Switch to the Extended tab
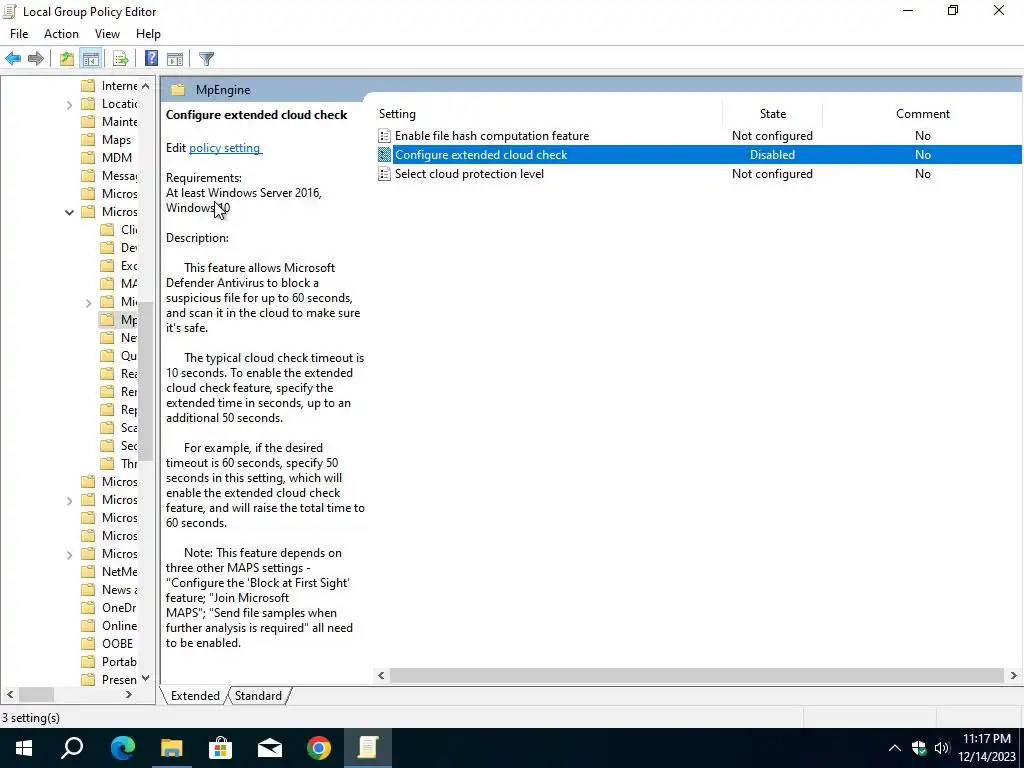This screenshot has height=768, width=1024. coord(195,696)
